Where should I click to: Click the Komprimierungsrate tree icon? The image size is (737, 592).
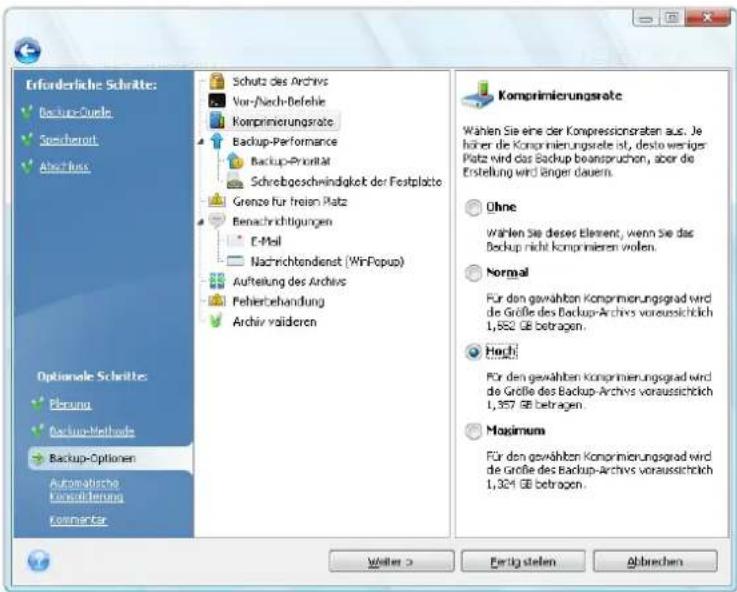[217, 121]
